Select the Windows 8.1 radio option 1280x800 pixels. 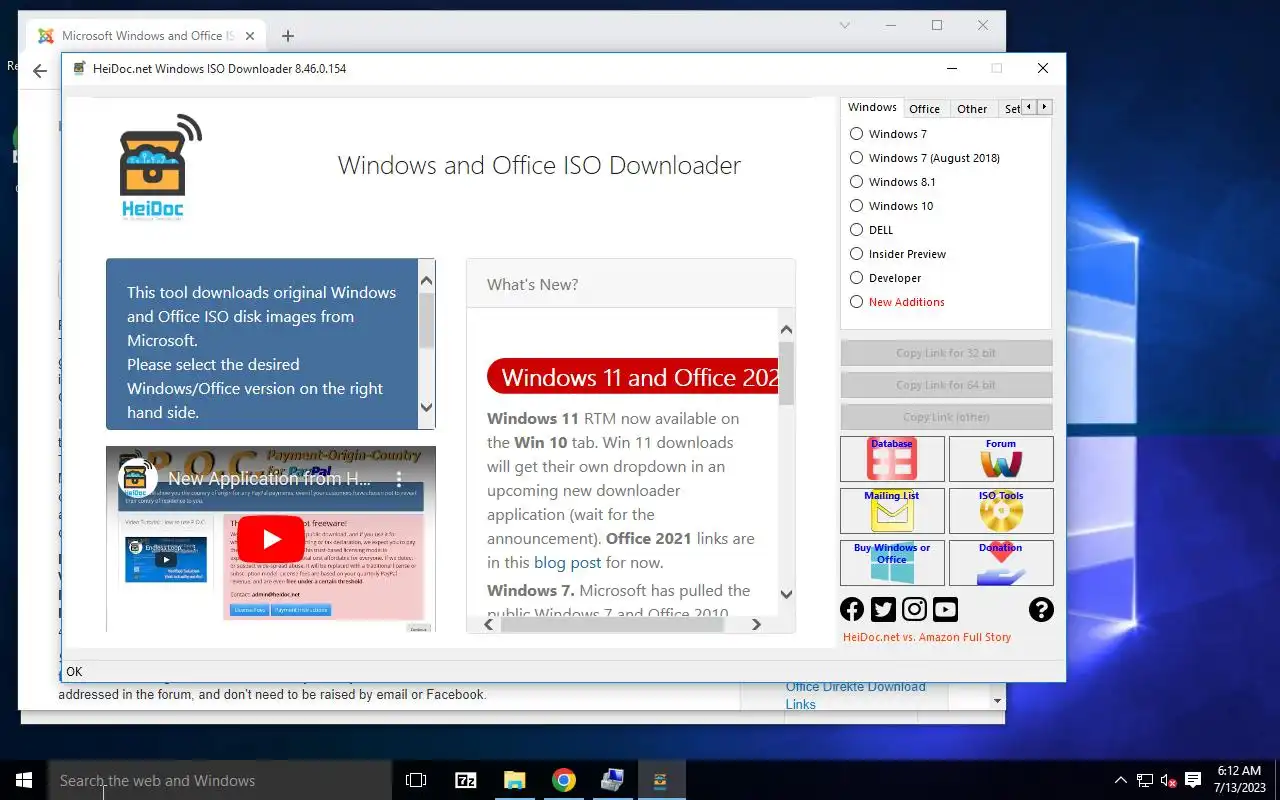pos(892,182)
